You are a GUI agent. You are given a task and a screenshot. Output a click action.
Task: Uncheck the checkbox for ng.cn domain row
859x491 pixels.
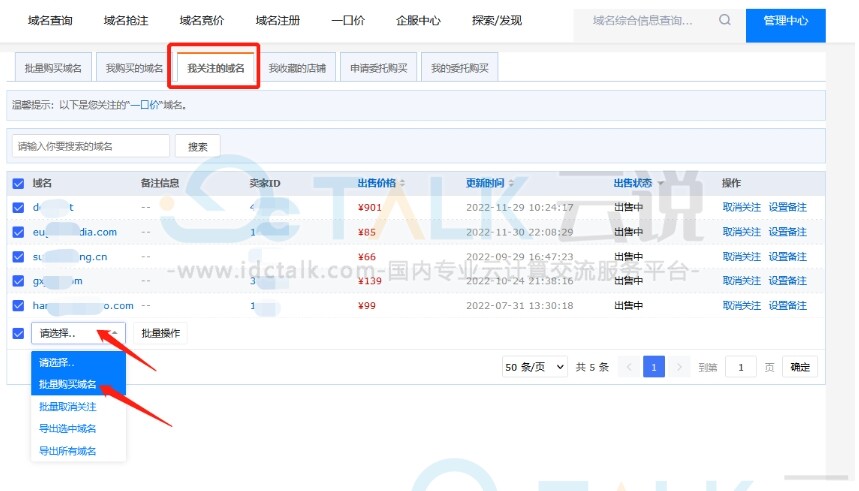point(18,256)
